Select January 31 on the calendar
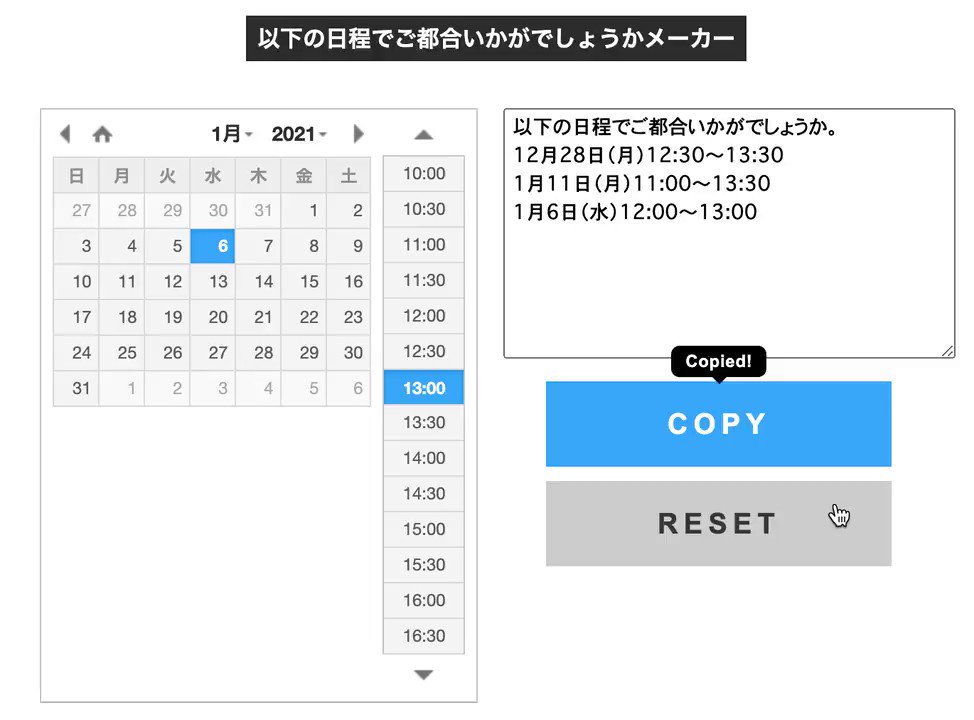The image size is (974, 720). (x=81, y=389)
